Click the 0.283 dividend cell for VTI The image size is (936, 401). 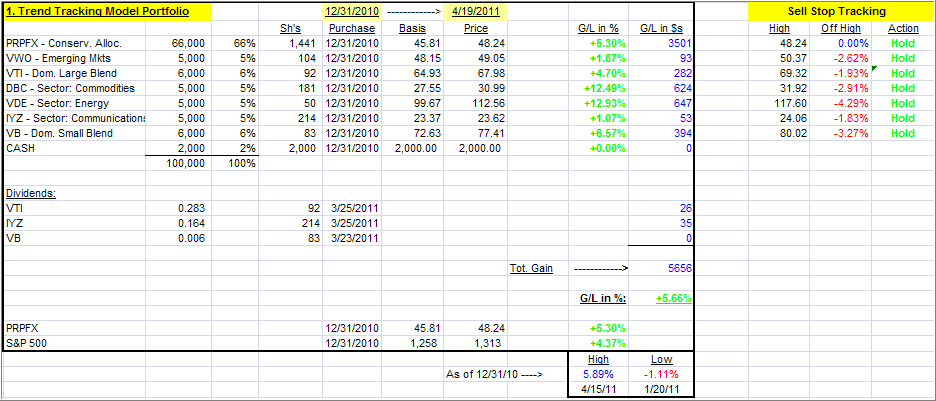(x=179, y=208)
